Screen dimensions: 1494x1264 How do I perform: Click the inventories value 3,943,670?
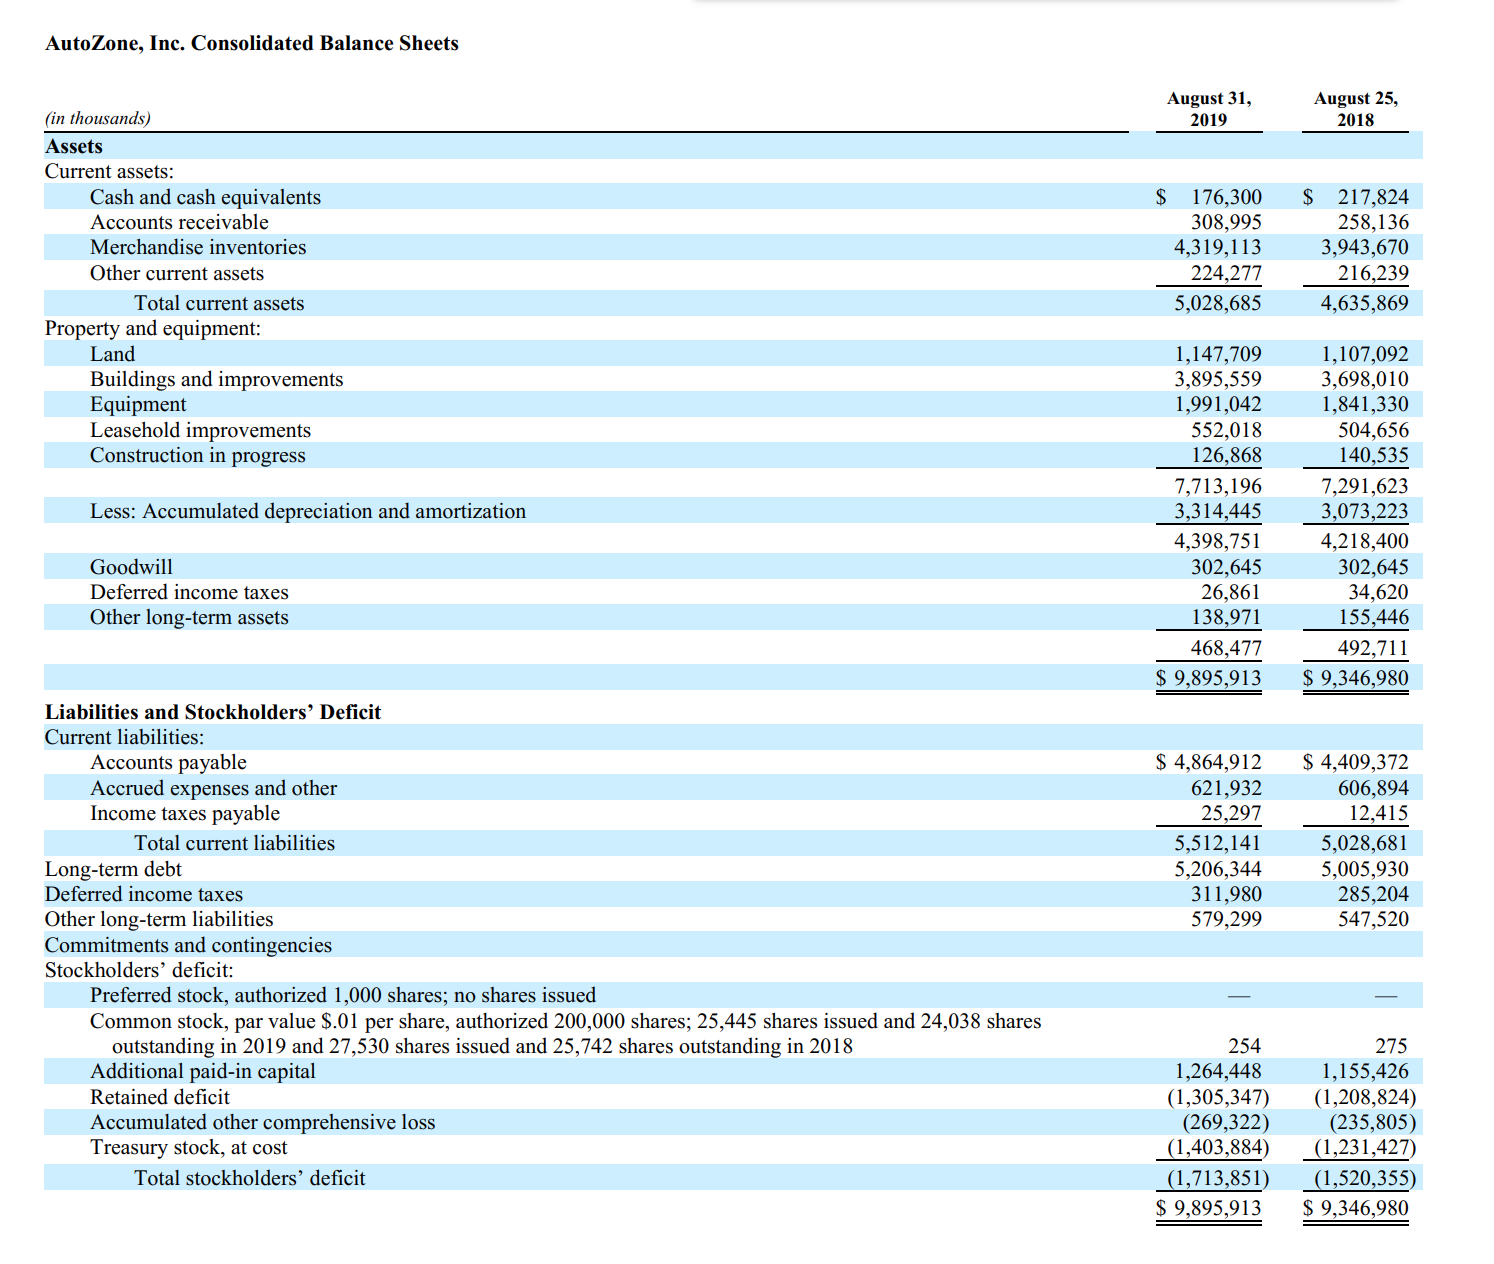coord(1365,247)
